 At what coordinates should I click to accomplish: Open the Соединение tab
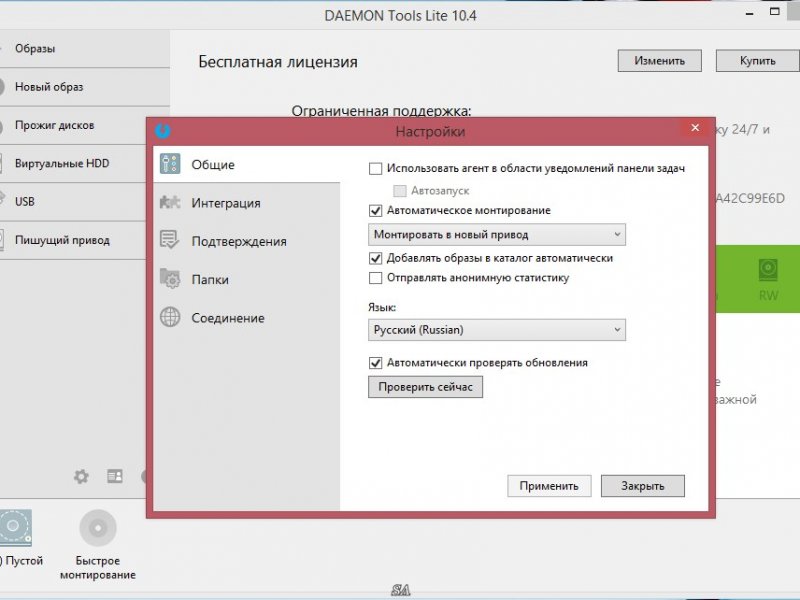click(x=247, y=317)
